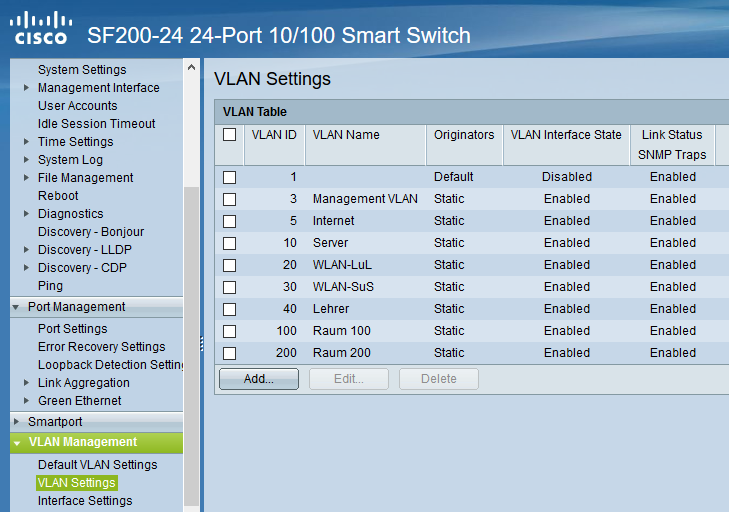Expand the Link Aggregation arrow
The width and height of the screenshot is (729, 512).
point(26,383)
